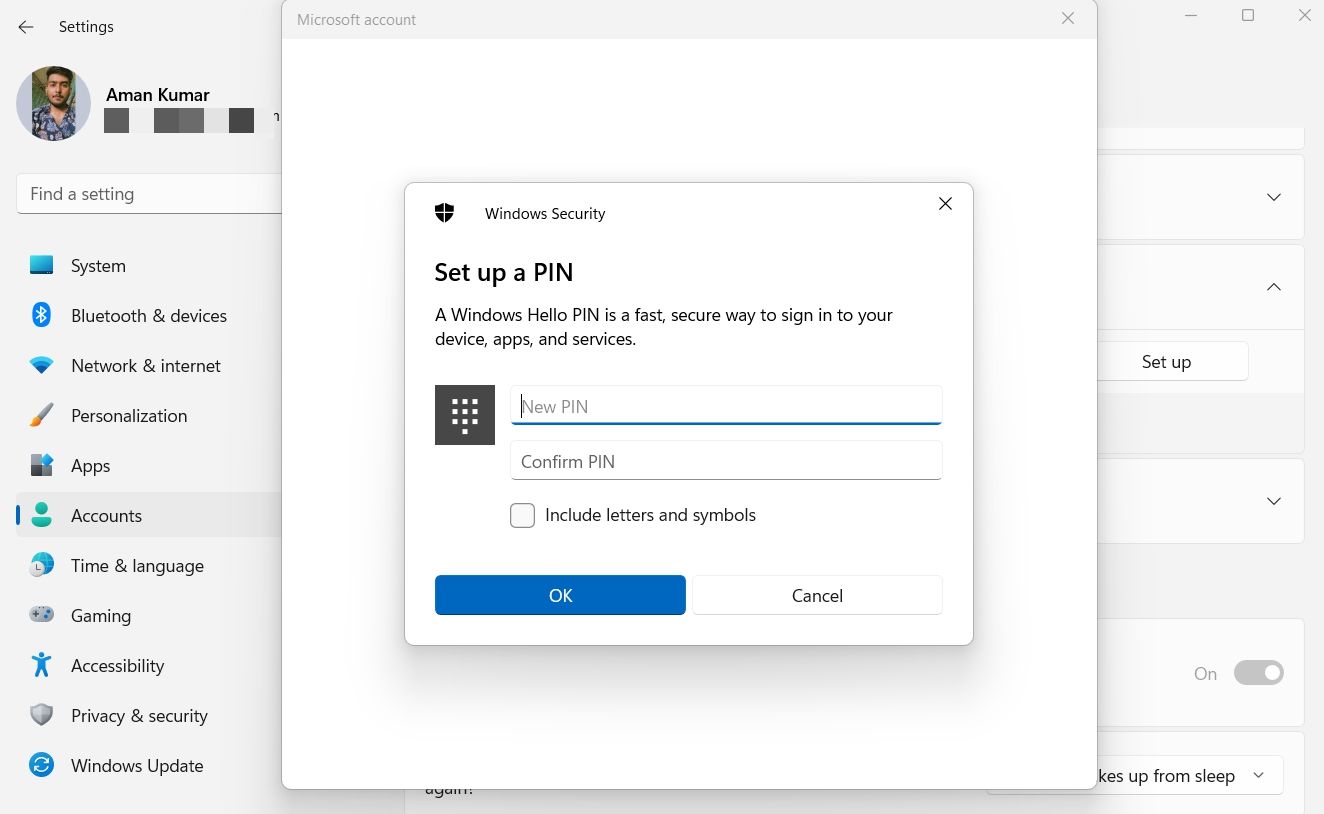Select Time & language in sidebar

137,566
